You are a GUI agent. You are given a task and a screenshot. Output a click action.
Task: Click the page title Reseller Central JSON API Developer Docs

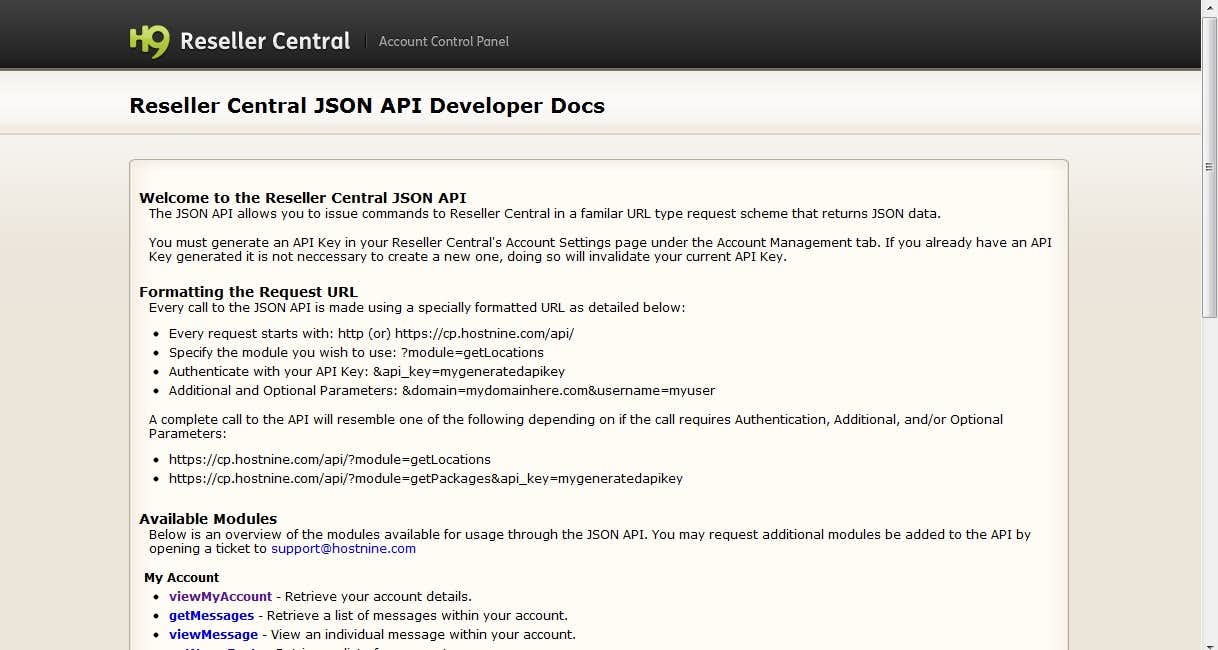[x=367, y=106]
